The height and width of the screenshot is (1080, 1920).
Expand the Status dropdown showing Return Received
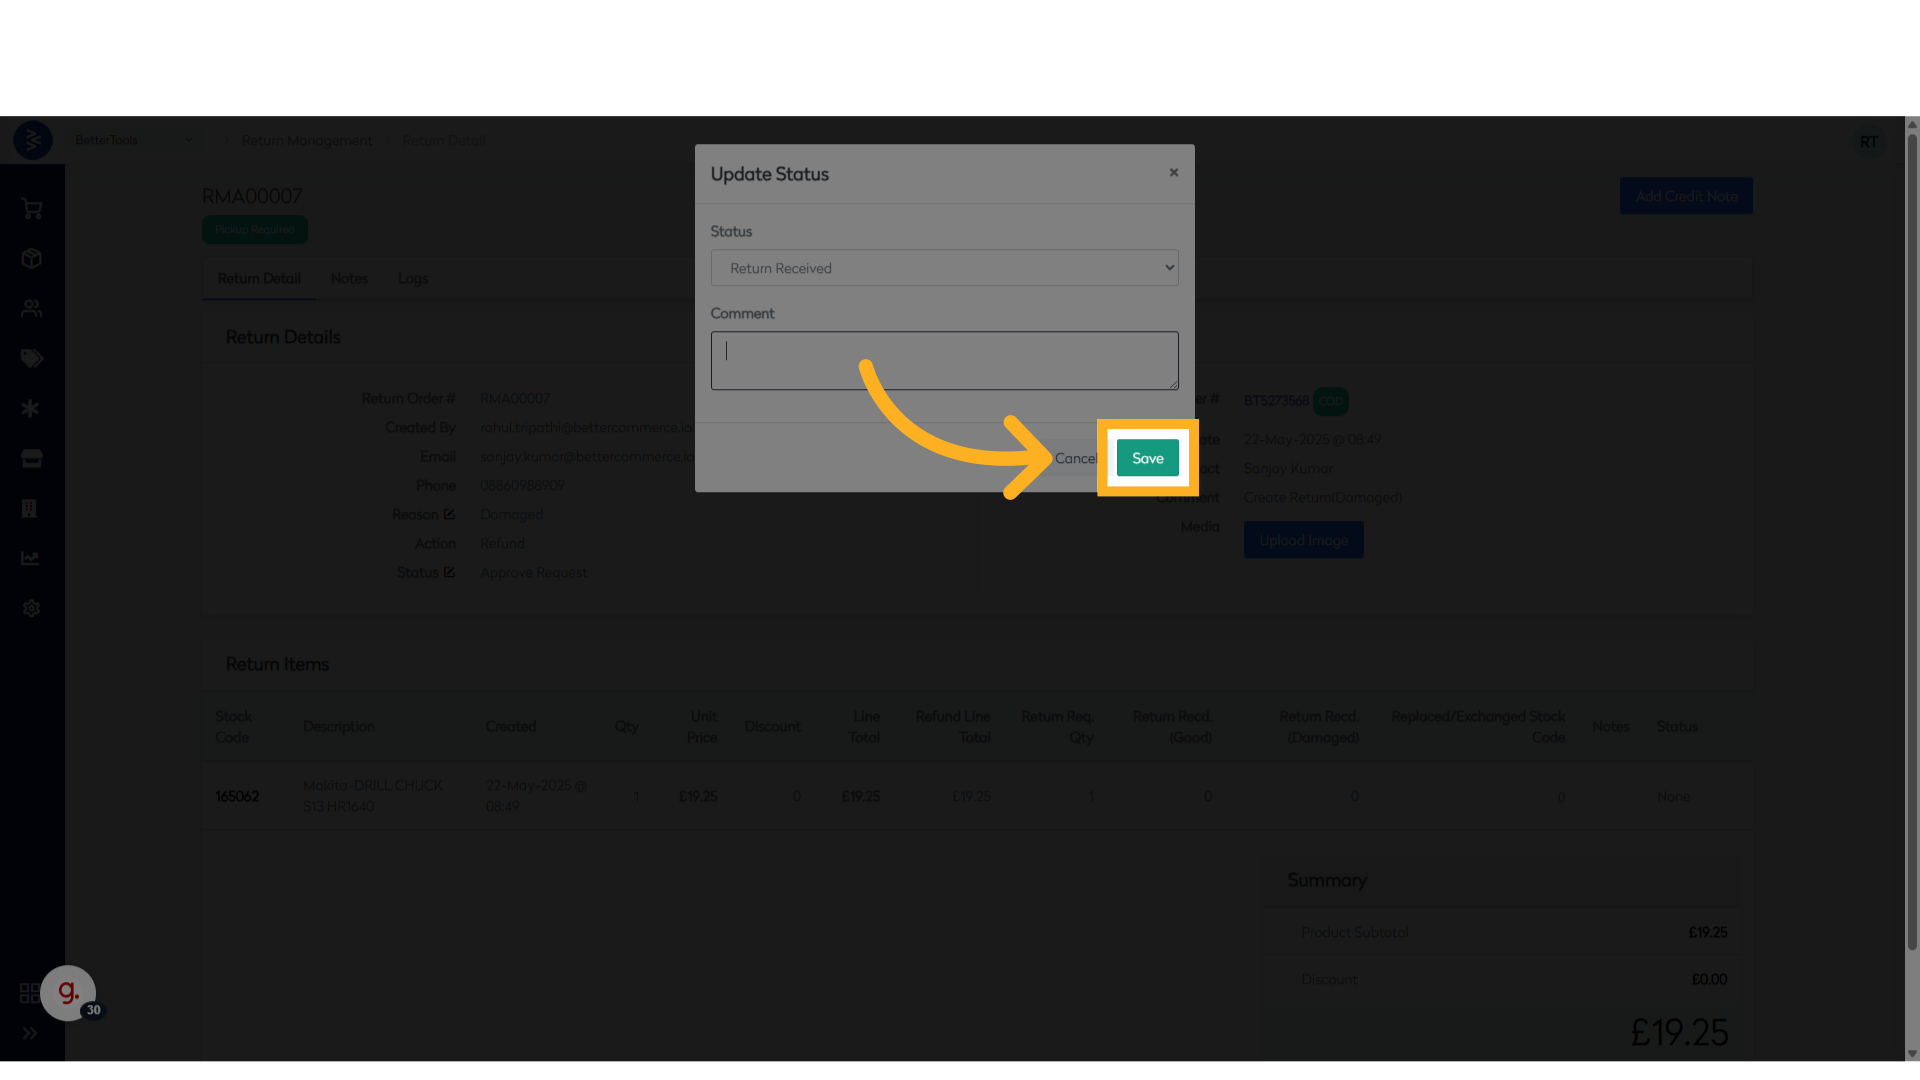pos(944,268)
